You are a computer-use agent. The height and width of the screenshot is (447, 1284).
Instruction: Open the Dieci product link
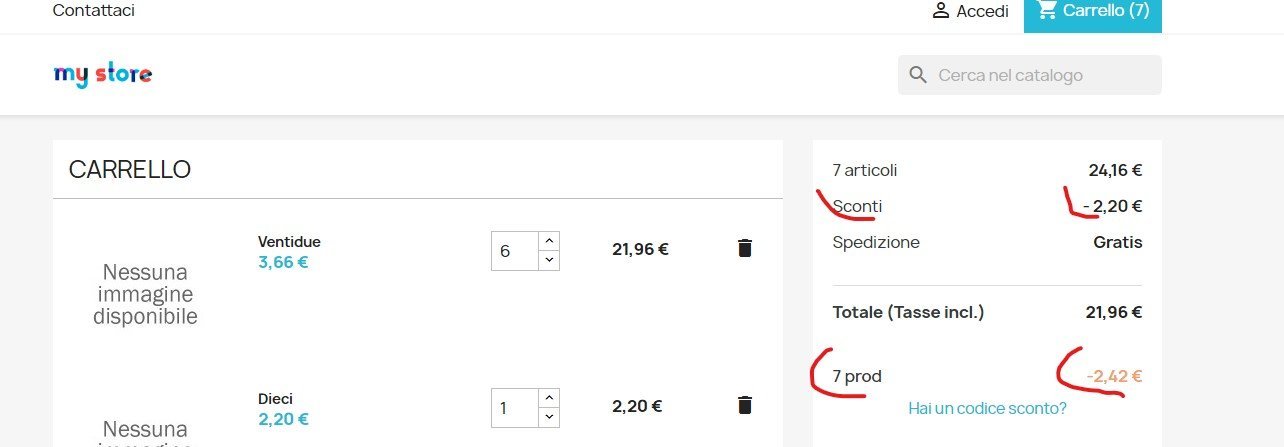coord(275,398)
